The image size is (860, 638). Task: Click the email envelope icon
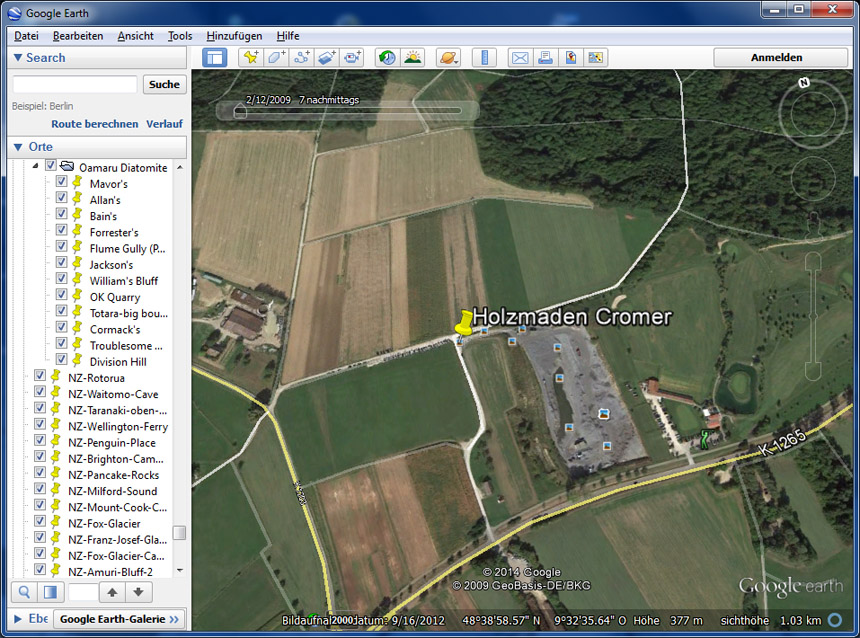(520, 58)
